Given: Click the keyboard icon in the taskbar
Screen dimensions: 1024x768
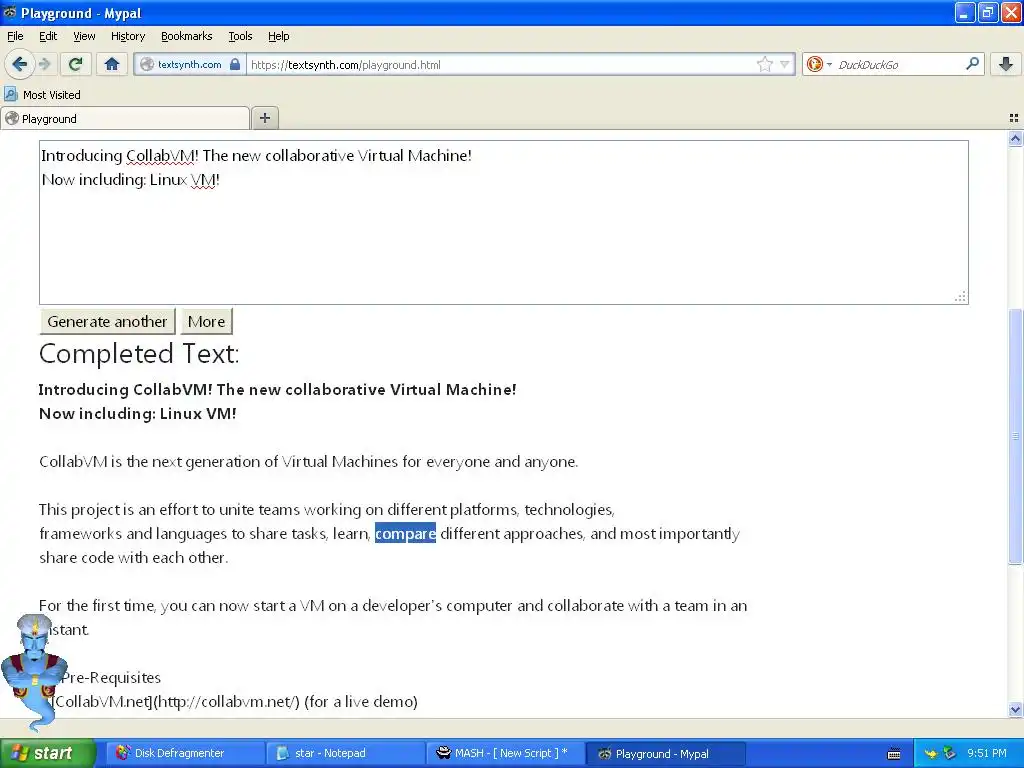Looking at the screenshot, I should [x=894, y=754].
